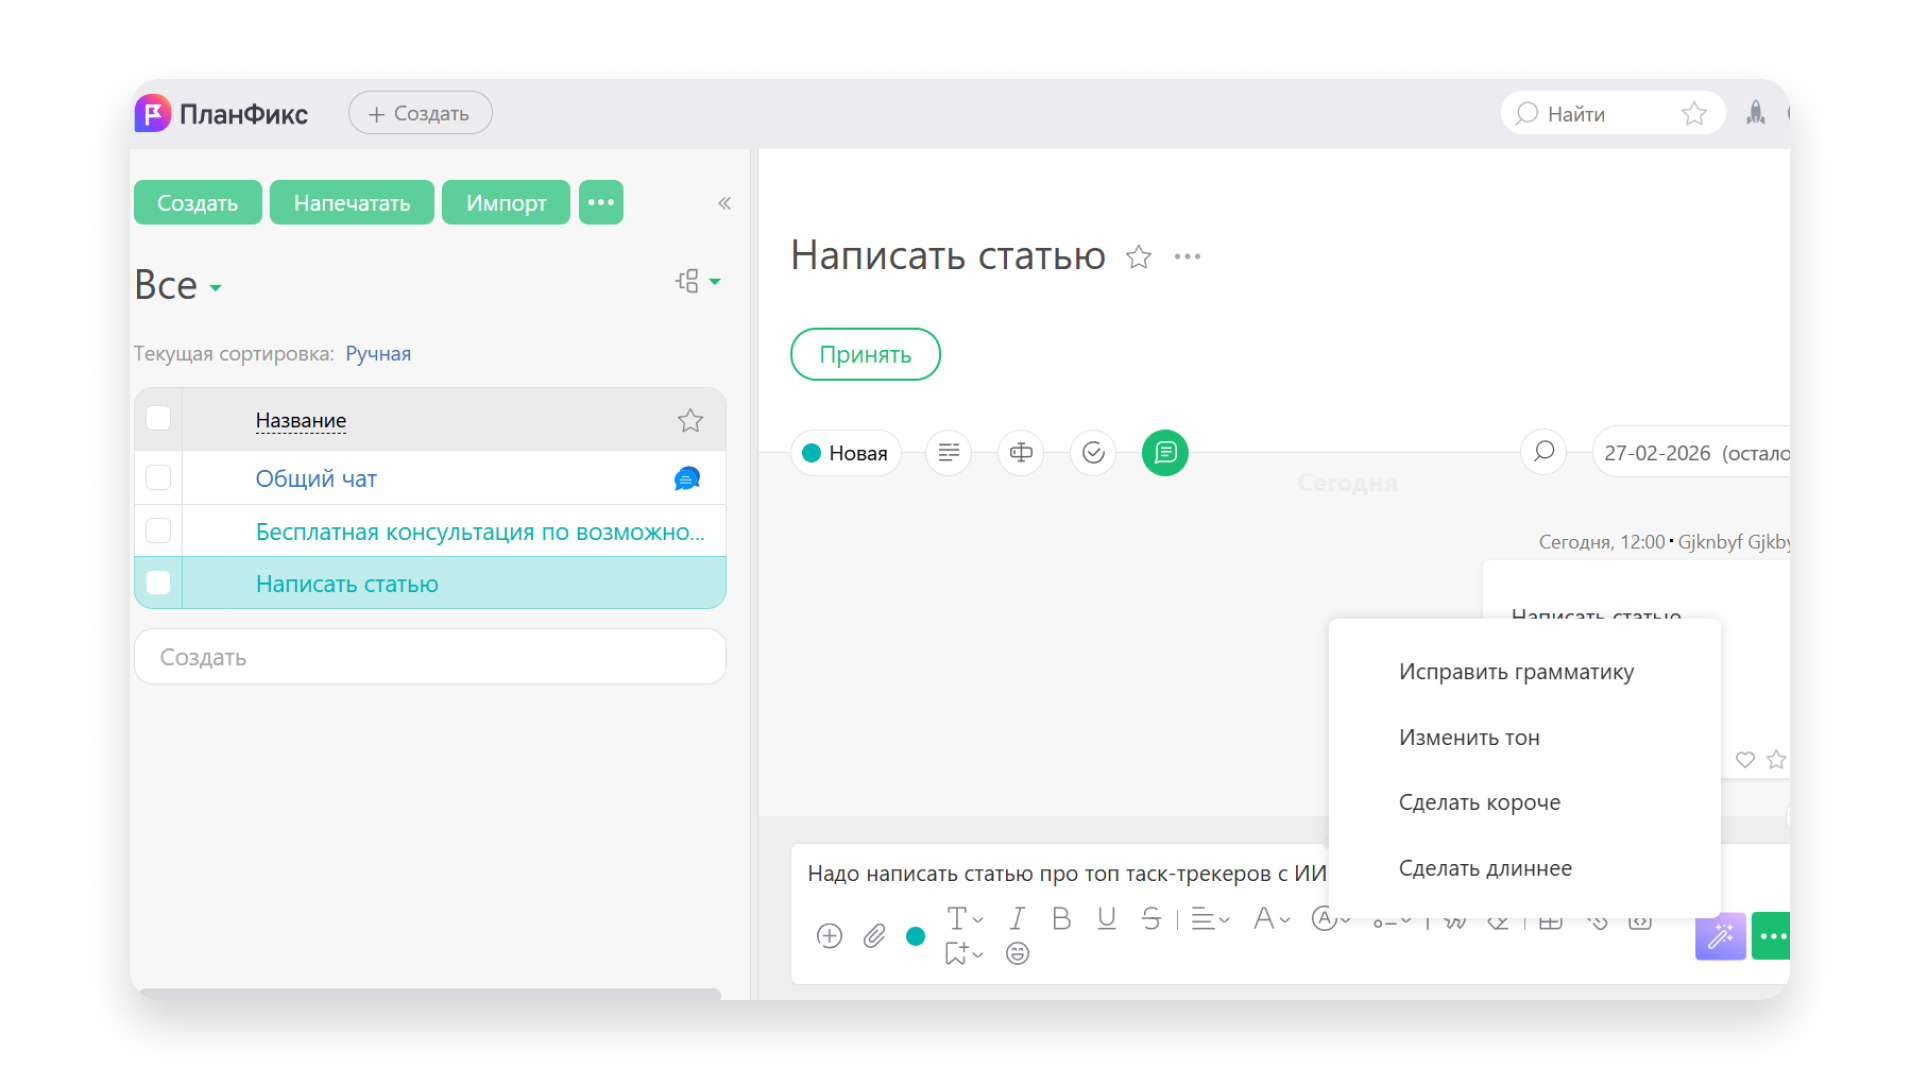Open the comments panel via green chat bubble icon
The width and height of the screenshot is (1920, 1080).
pos(1164,452)
